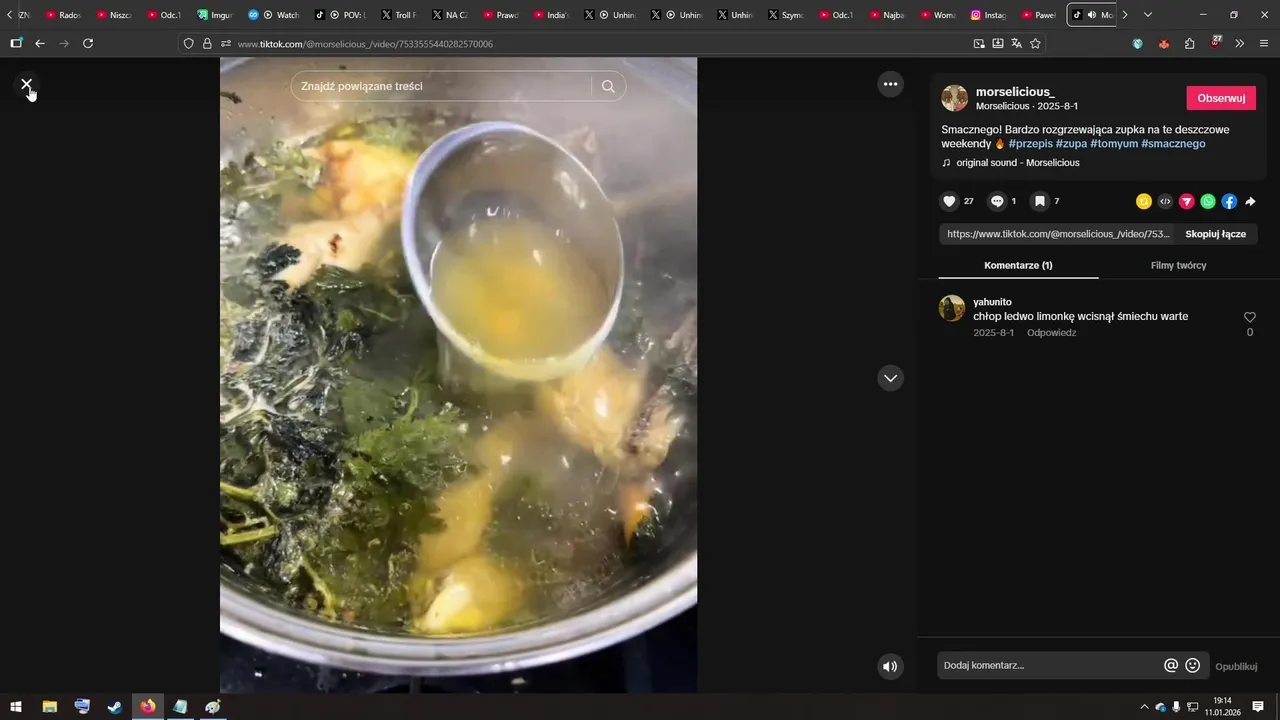Open the three-dot more options menu on video
1280x720 pixels.
(x=890, y=84)
